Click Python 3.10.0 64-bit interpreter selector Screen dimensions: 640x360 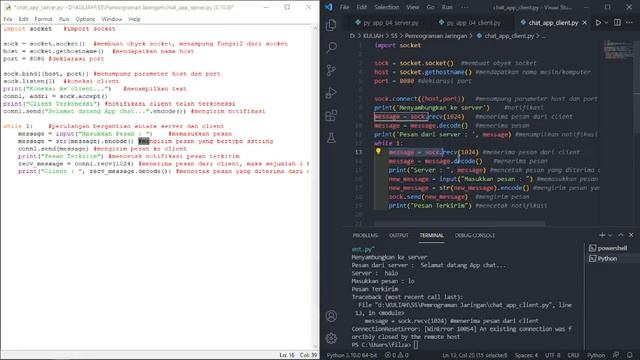point(352,355)
